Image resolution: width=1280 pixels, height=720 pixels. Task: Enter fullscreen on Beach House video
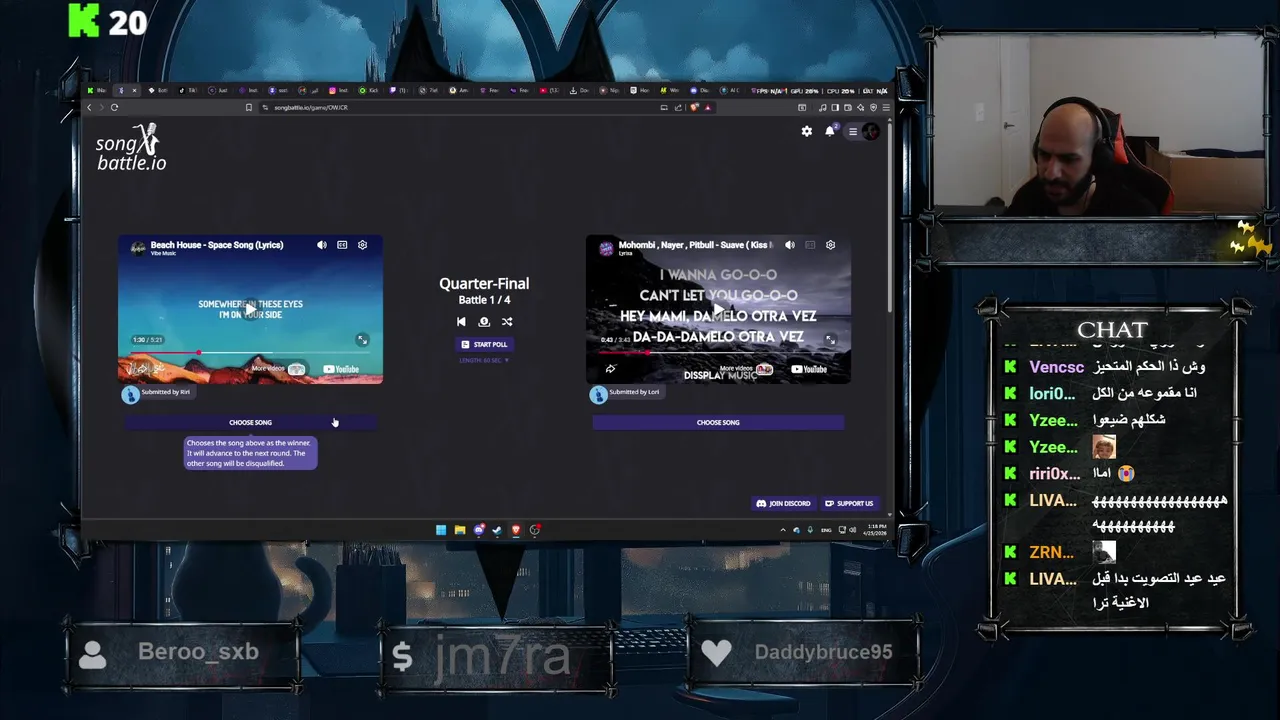pyautogui.click(x=362, y=340)
